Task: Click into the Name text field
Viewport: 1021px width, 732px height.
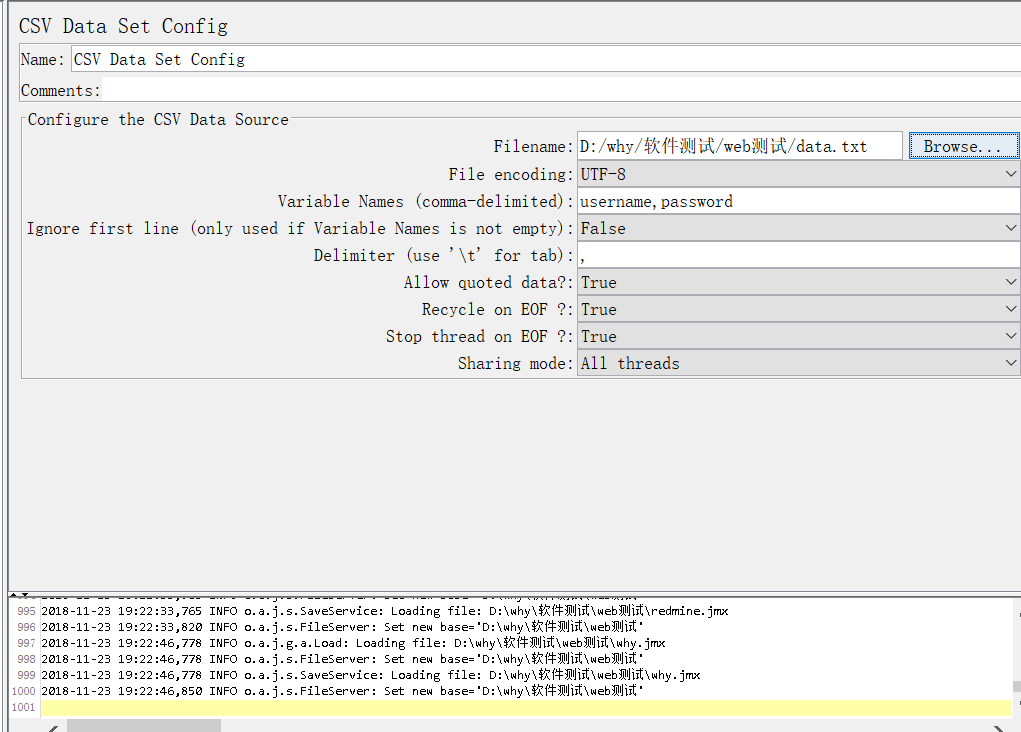Action: [x=545, y=59]
